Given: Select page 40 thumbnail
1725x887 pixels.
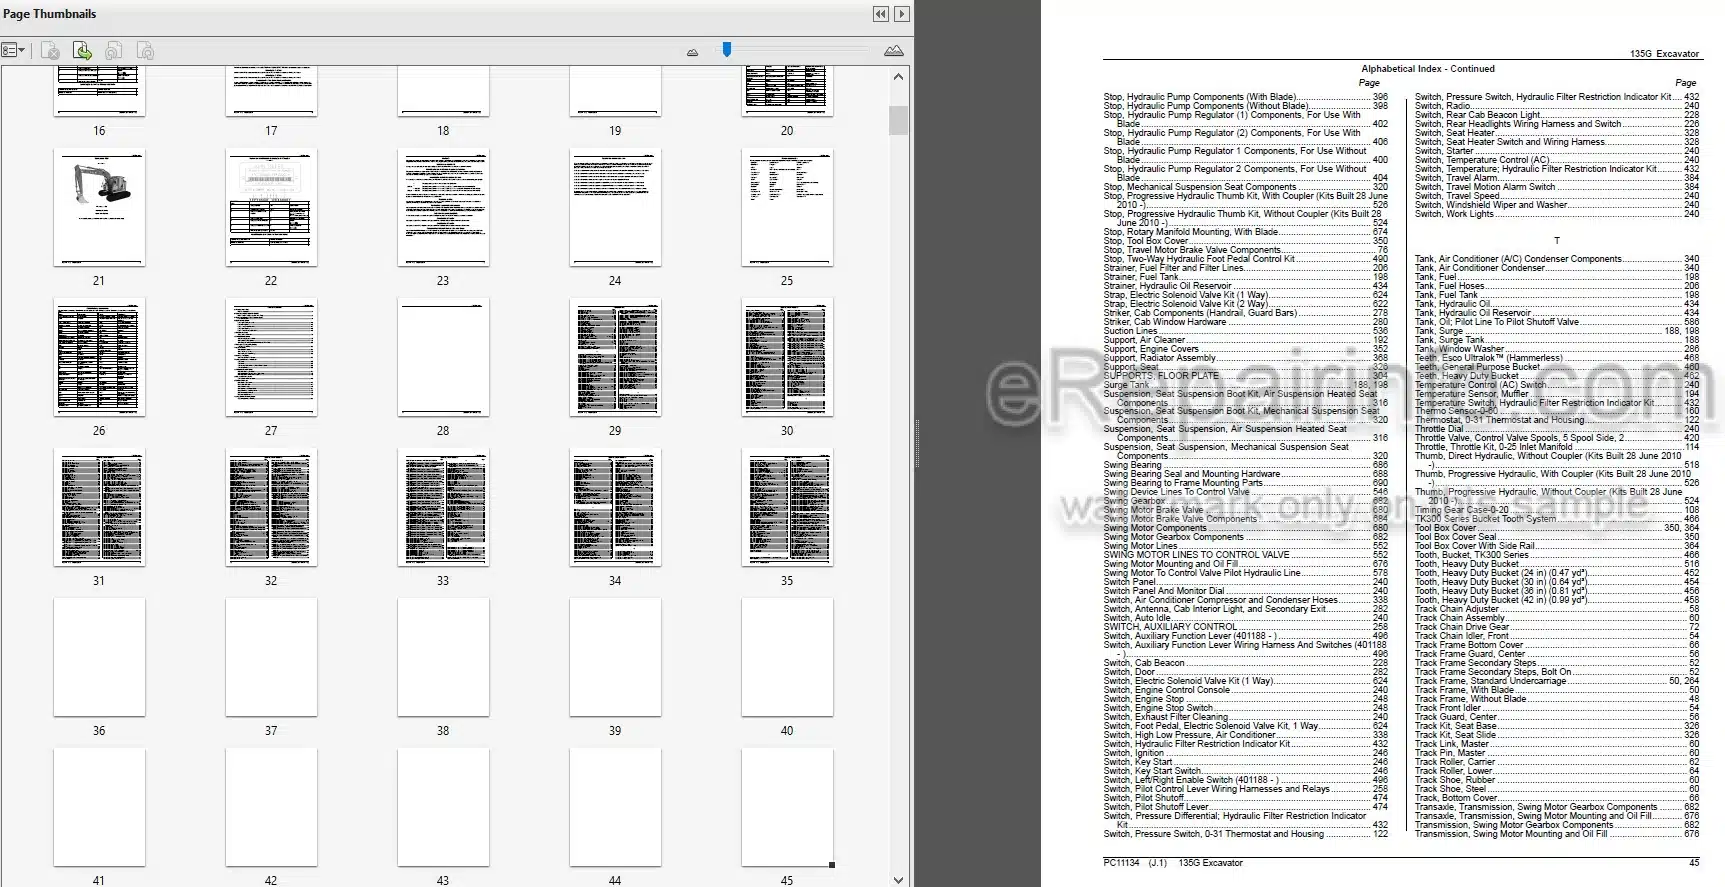Looking at the screenshot, I should (x=787, y=658).
